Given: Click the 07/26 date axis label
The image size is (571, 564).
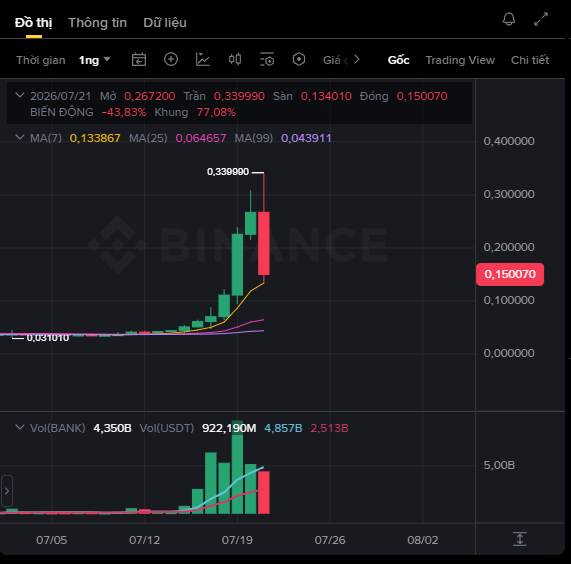Looking at the screenshot, I should (x=330, y=540).
